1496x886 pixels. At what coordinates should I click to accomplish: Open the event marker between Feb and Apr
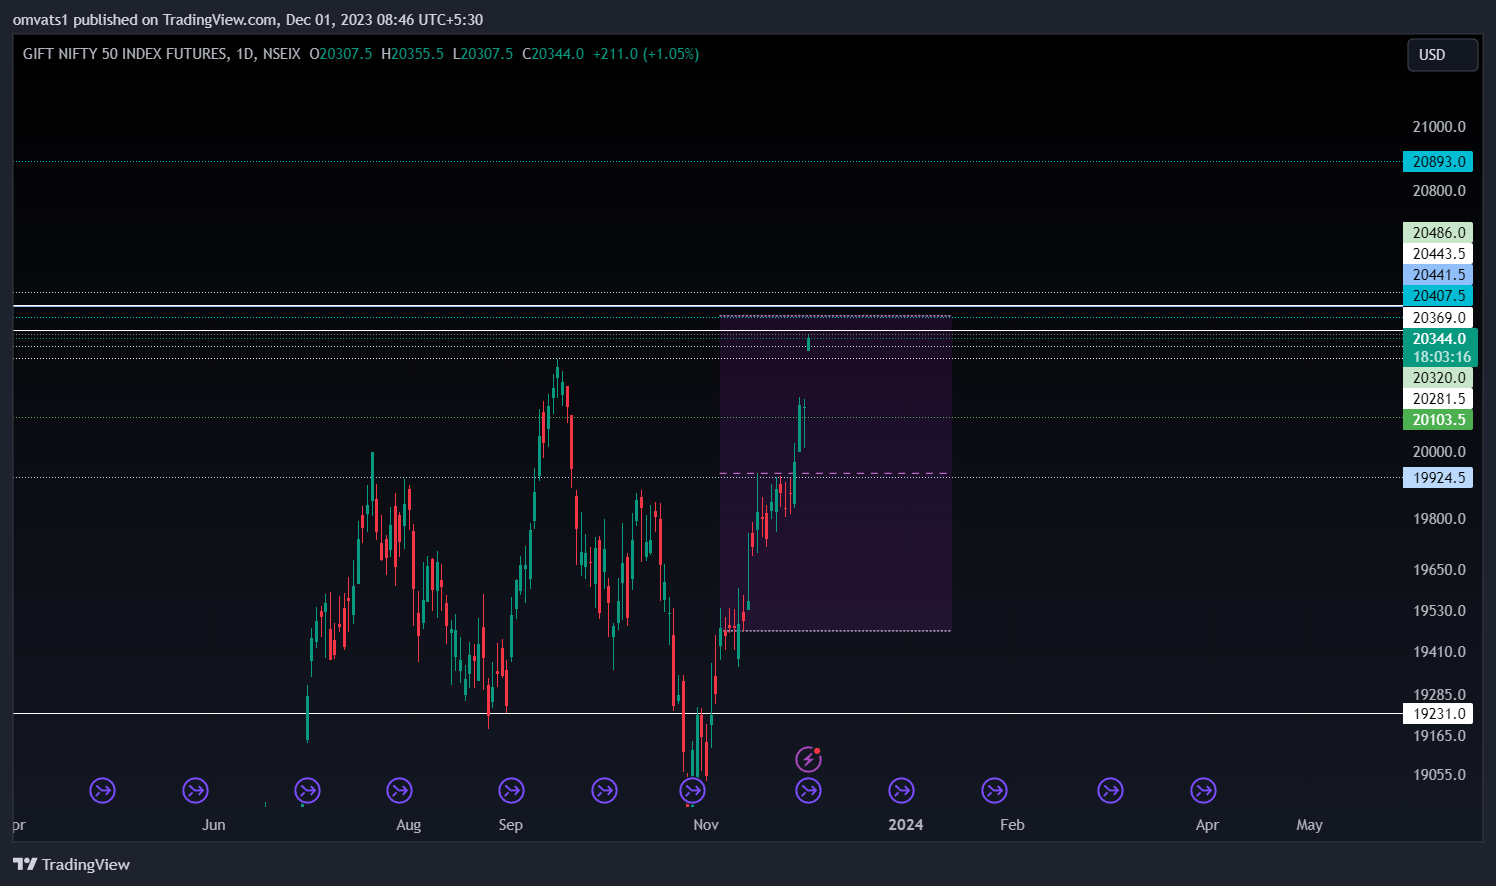[x=1110, y=791]
